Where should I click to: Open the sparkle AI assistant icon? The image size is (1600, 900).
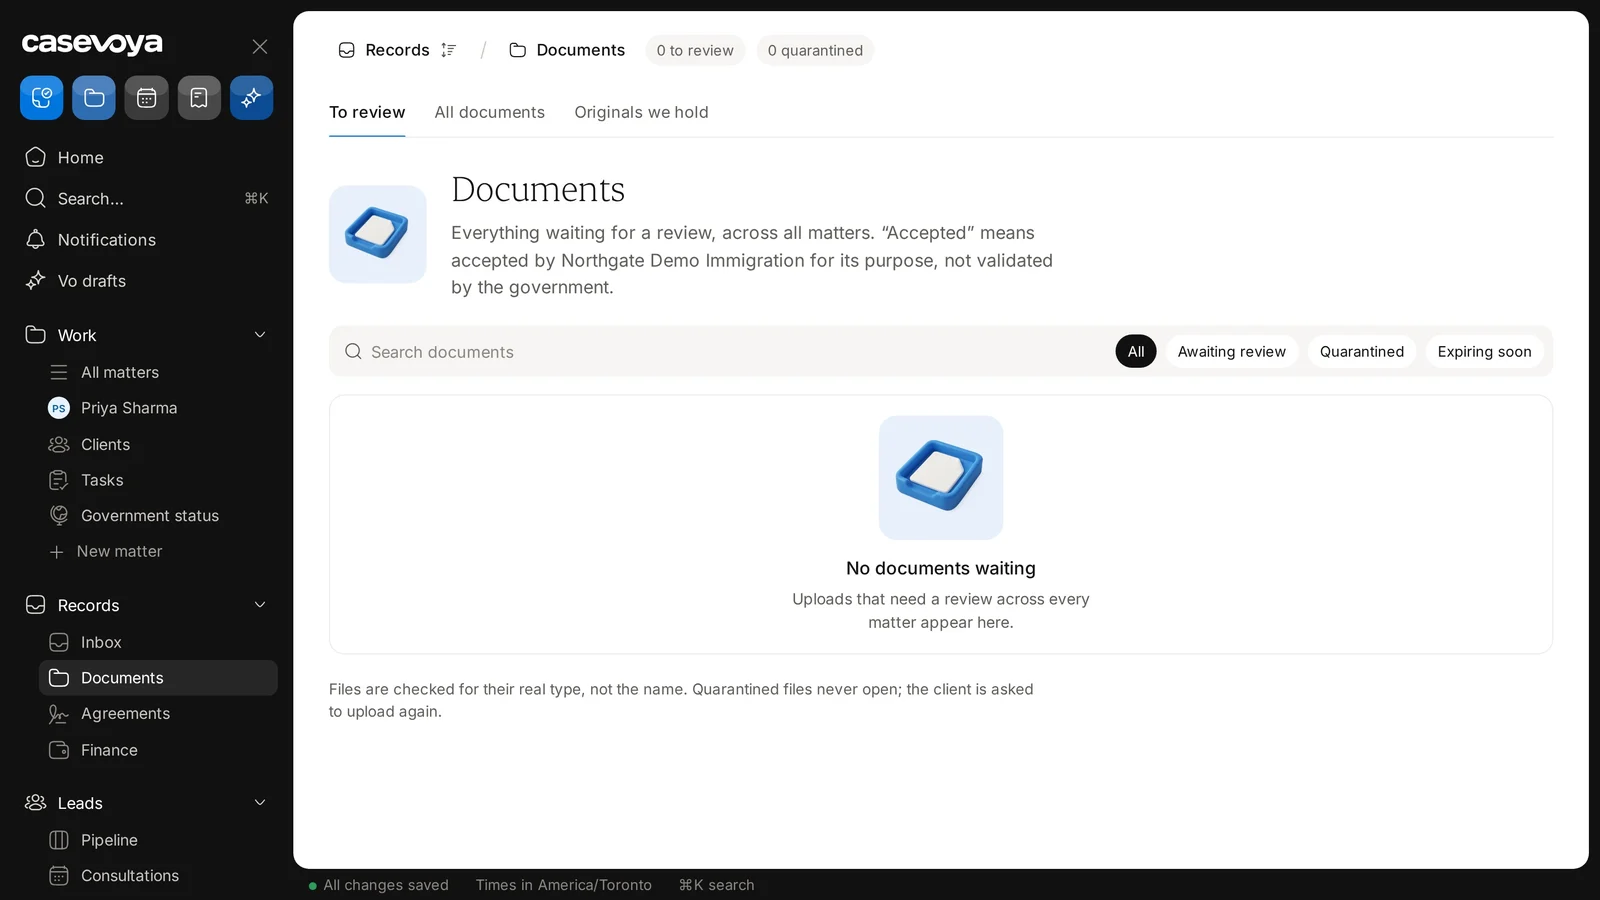[x=251, y=98]
